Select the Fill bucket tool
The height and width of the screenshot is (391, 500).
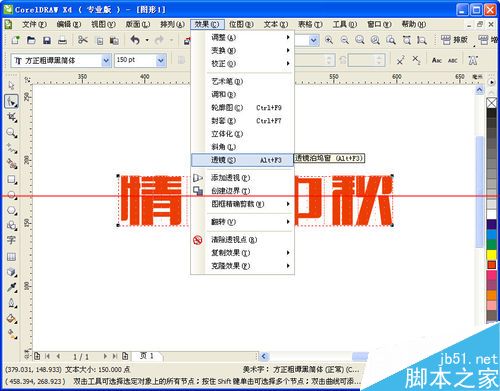[12, 319]
